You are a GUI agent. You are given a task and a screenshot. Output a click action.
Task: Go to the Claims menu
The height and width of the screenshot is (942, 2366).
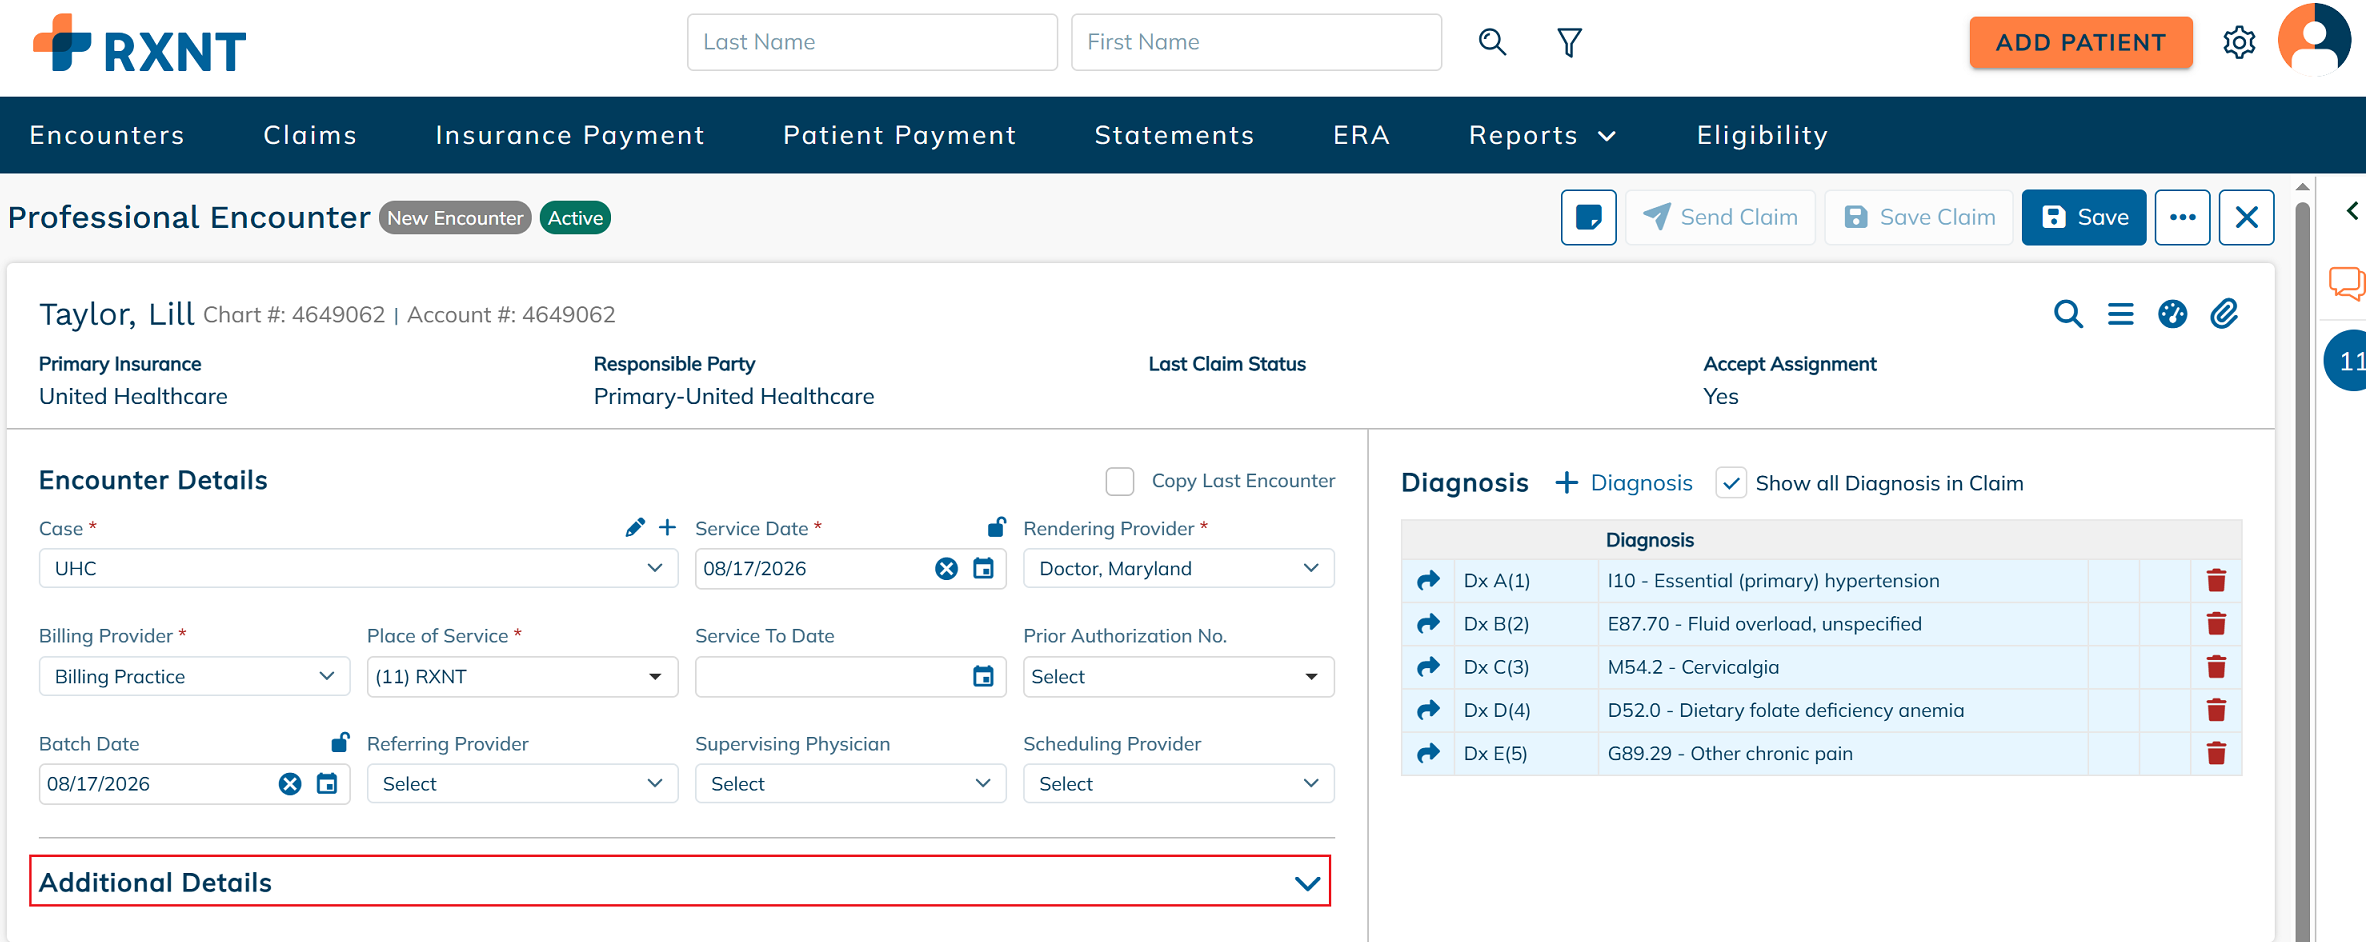click(x=310, y=135)
